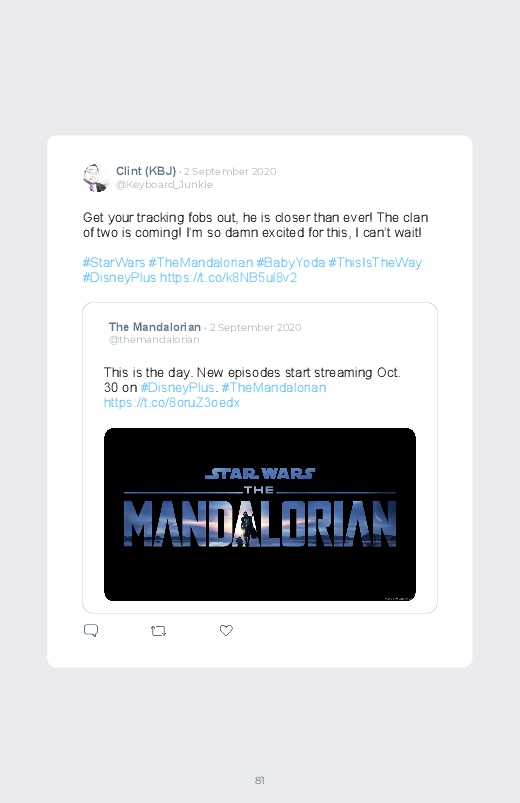Click the @Keyboard_Junkie handle

coord(164,184)
